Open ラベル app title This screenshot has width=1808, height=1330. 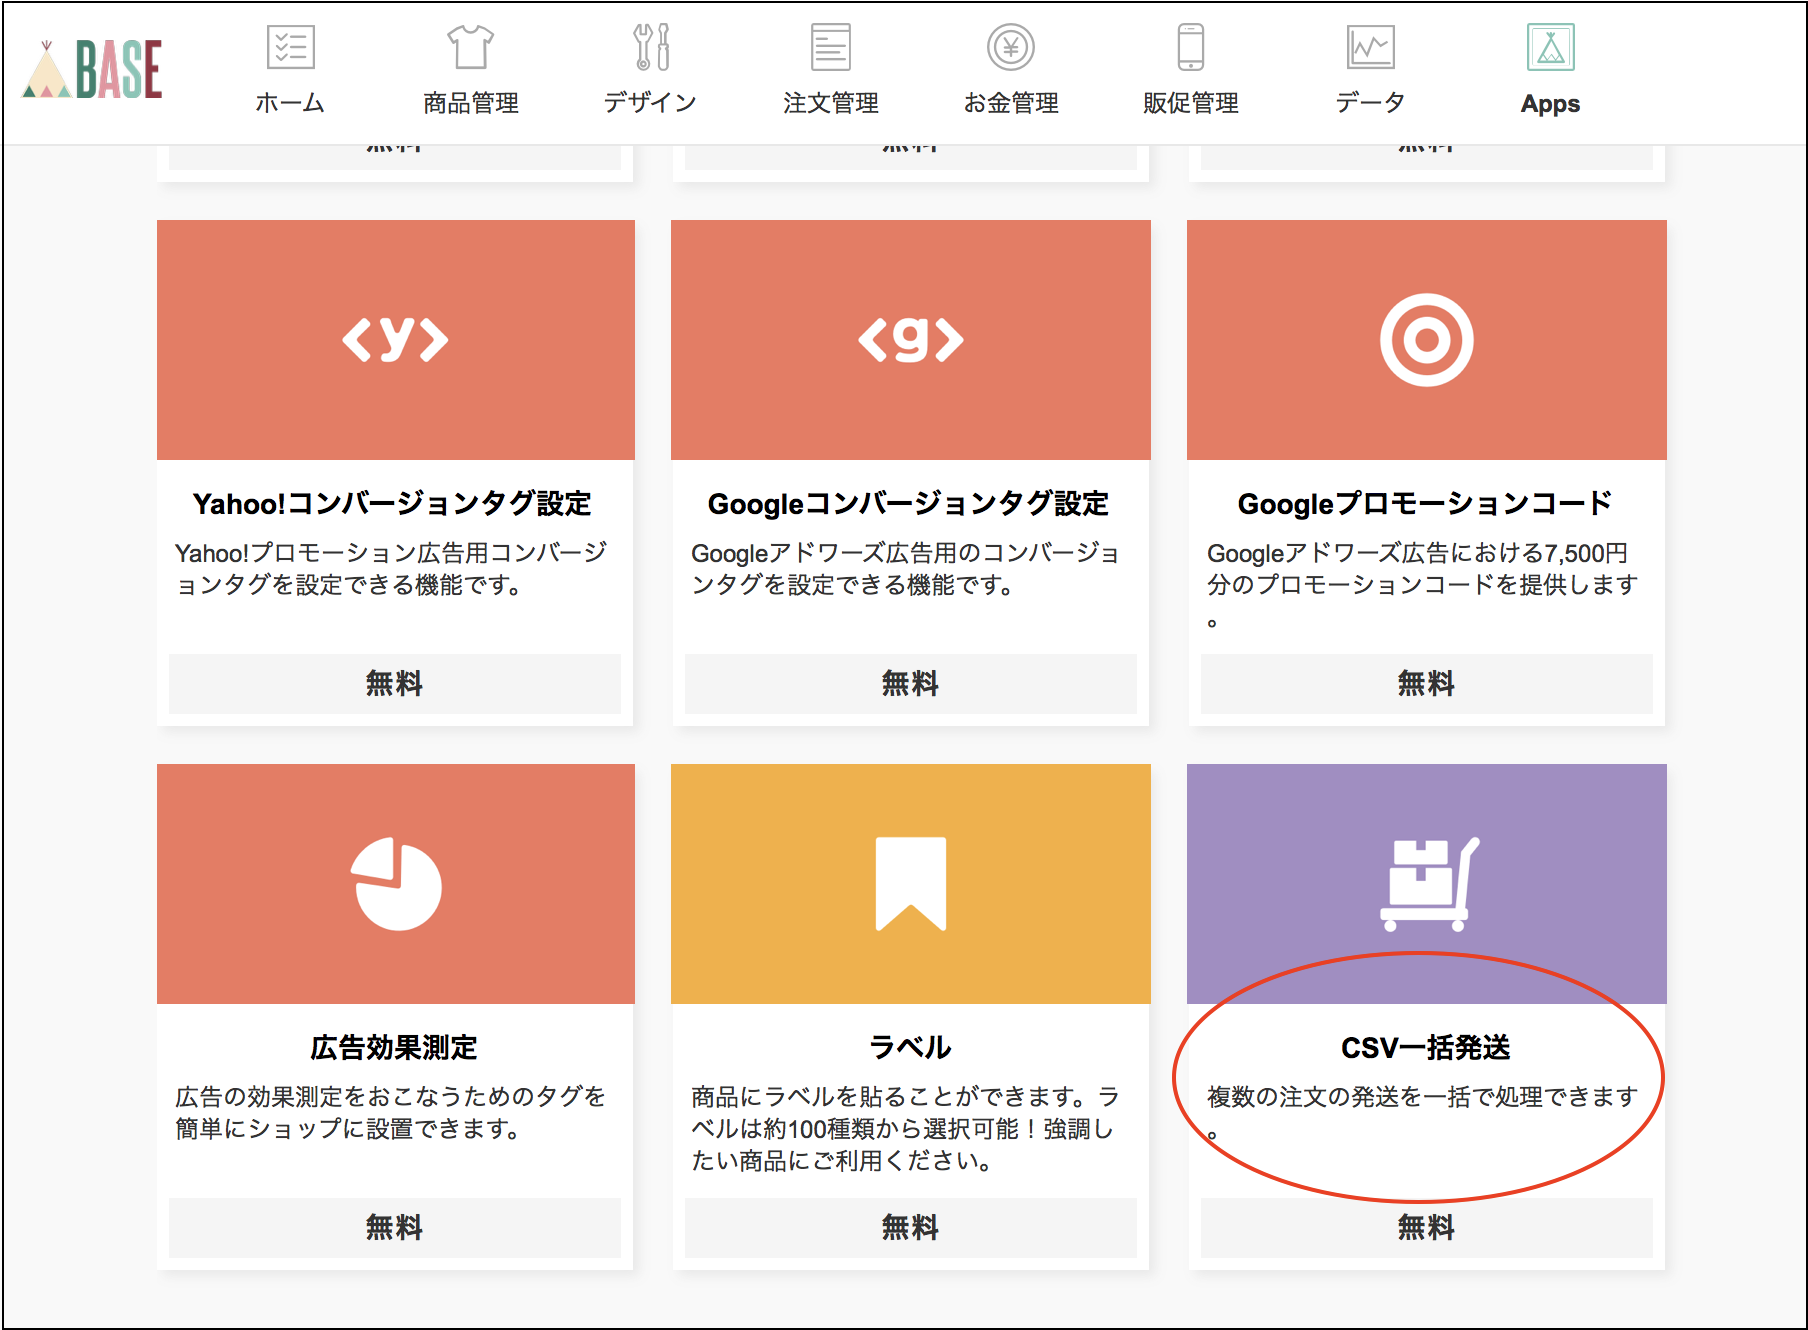[x=910, y=1047]
